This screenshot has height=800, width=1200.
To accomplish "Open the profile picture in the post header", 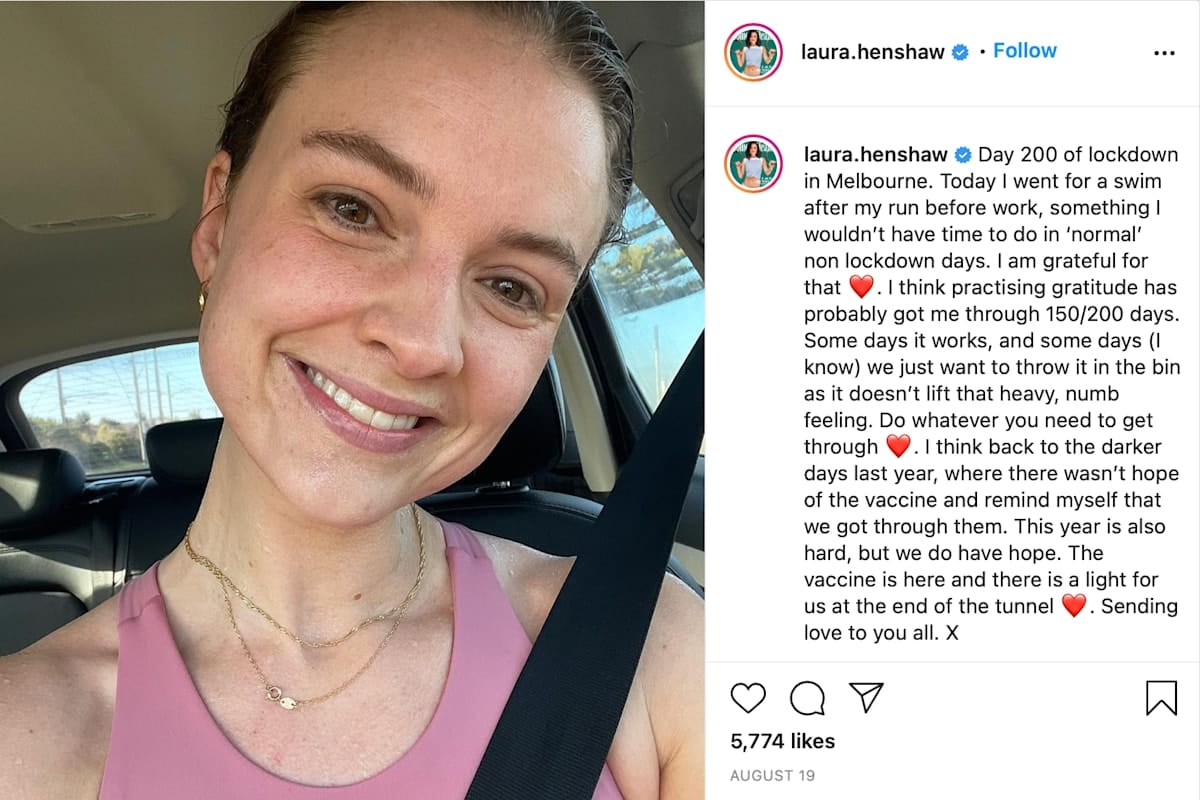I will pos(753,52).
